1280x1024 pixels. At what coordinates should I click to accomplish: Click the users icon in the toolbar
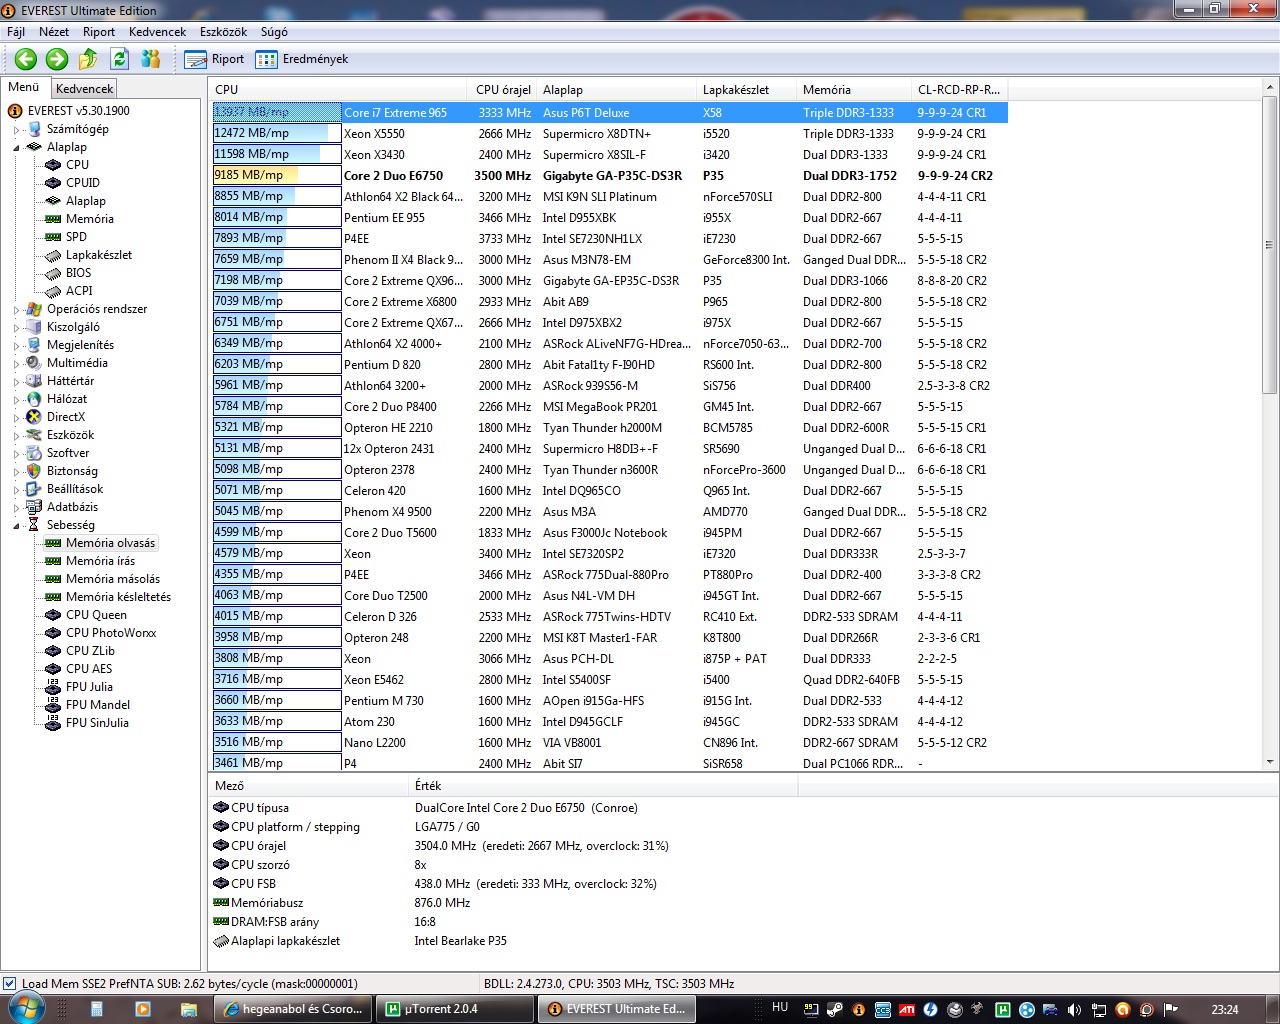tap(151, 59)
